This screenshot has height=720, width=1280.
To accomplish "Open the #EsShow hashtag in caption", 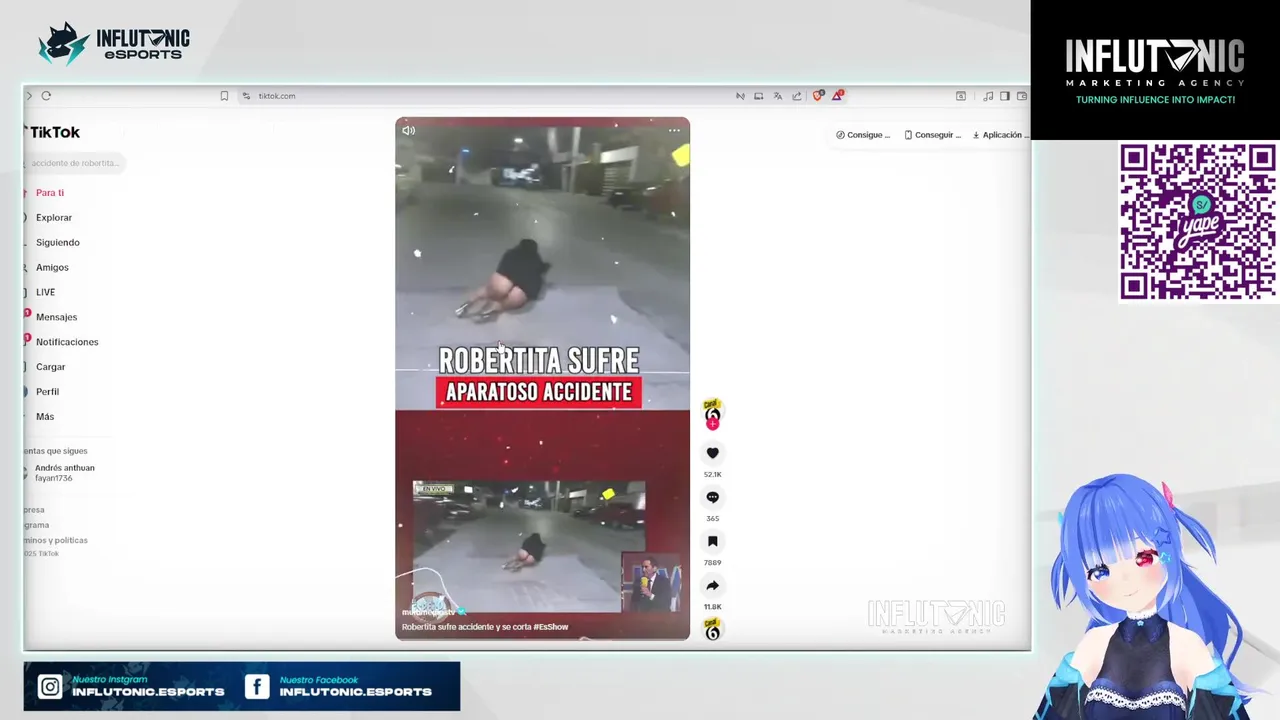I will [x=551, y=627].
